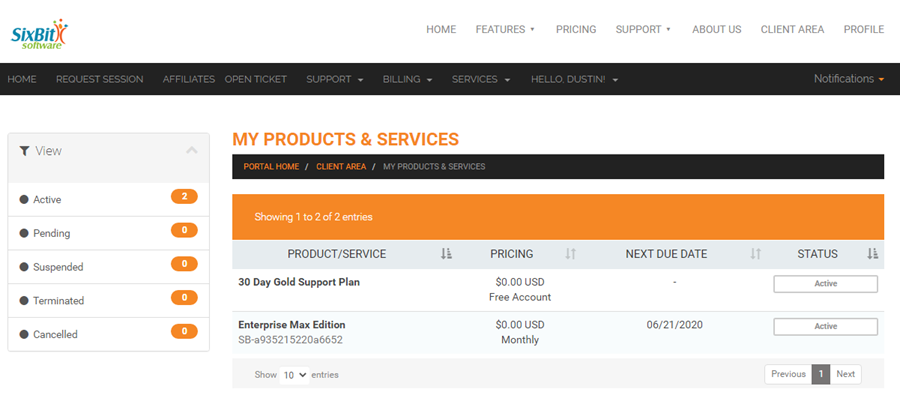Expand Support menu in the dark bar

pyautogui.click(x=335, y=79)
